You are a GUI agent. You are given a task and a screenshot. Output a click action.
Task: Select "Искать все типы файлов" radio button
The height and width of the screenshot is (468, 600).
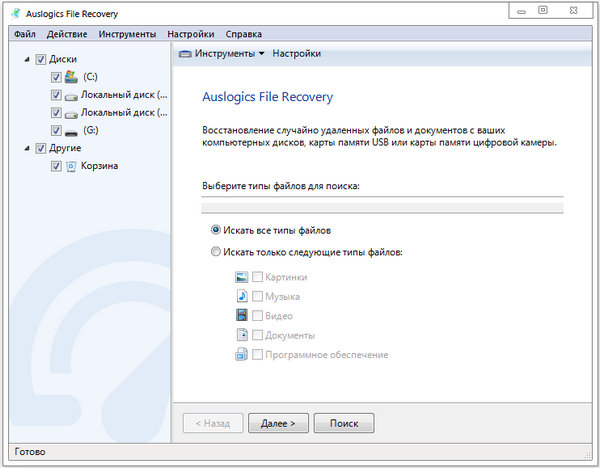coord(215,230)
